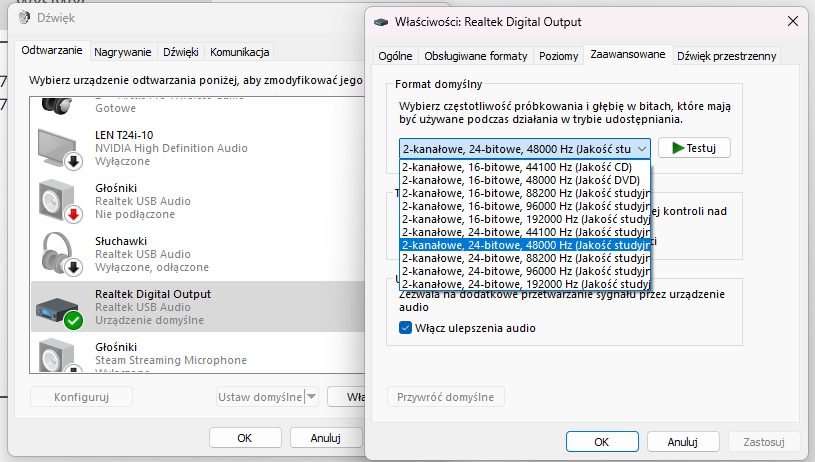Choose 16-bitowe, 88200 Hz studio format
Image resolution: width=815 pixels, height=462 pixels.
click(x=525, y=193)
